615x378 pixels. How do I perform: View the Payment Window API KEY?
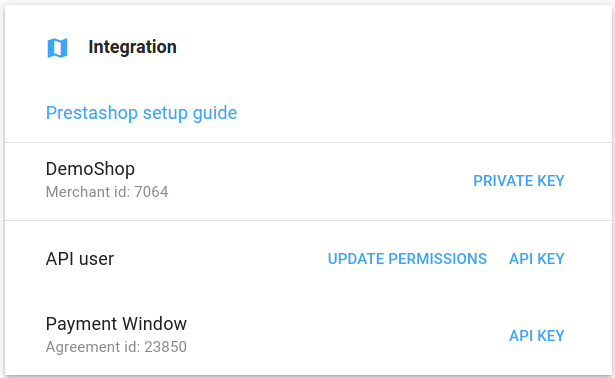537,336
